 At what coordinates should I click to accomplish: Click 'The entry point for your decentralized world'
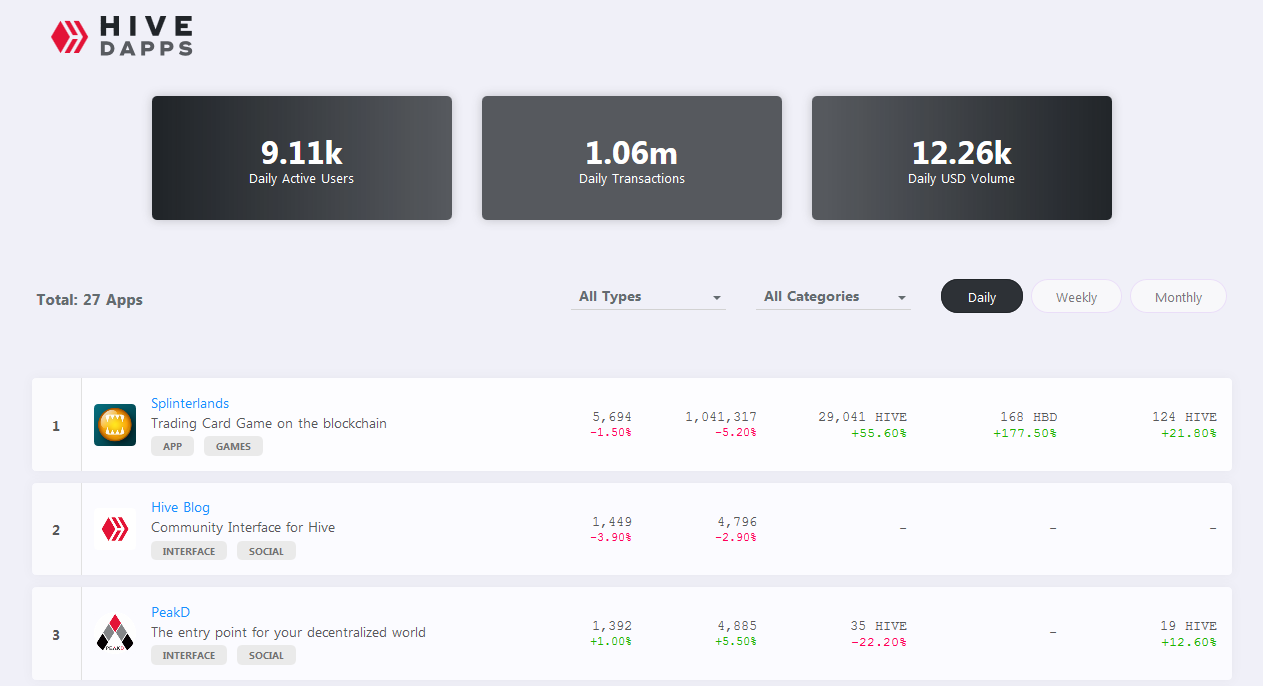click(289, 632)
